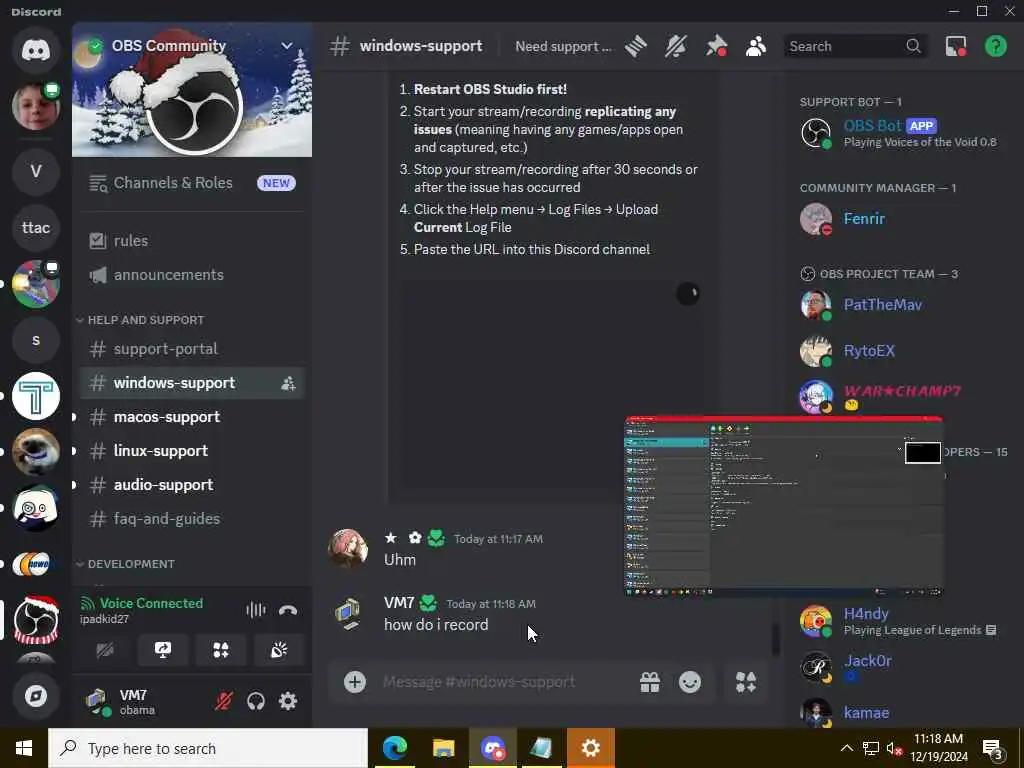Open user settings gear icon

pos(288,701)
